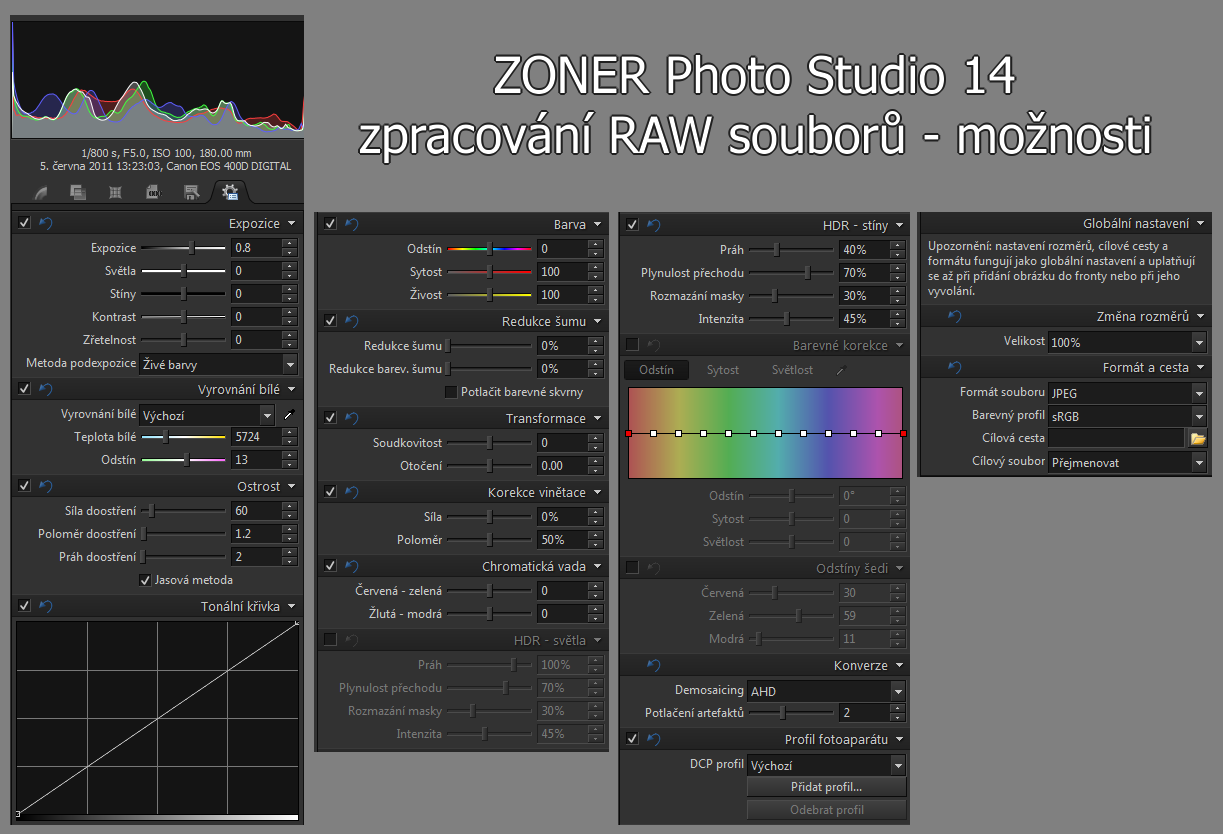Click the Redukce šumu reset arrow

(351, 321)
